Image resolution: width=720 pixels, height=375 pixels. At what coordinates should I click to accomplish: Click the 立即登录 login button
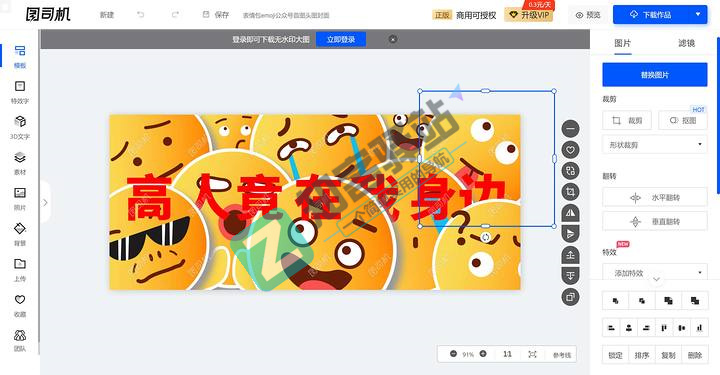click(341, 39)
